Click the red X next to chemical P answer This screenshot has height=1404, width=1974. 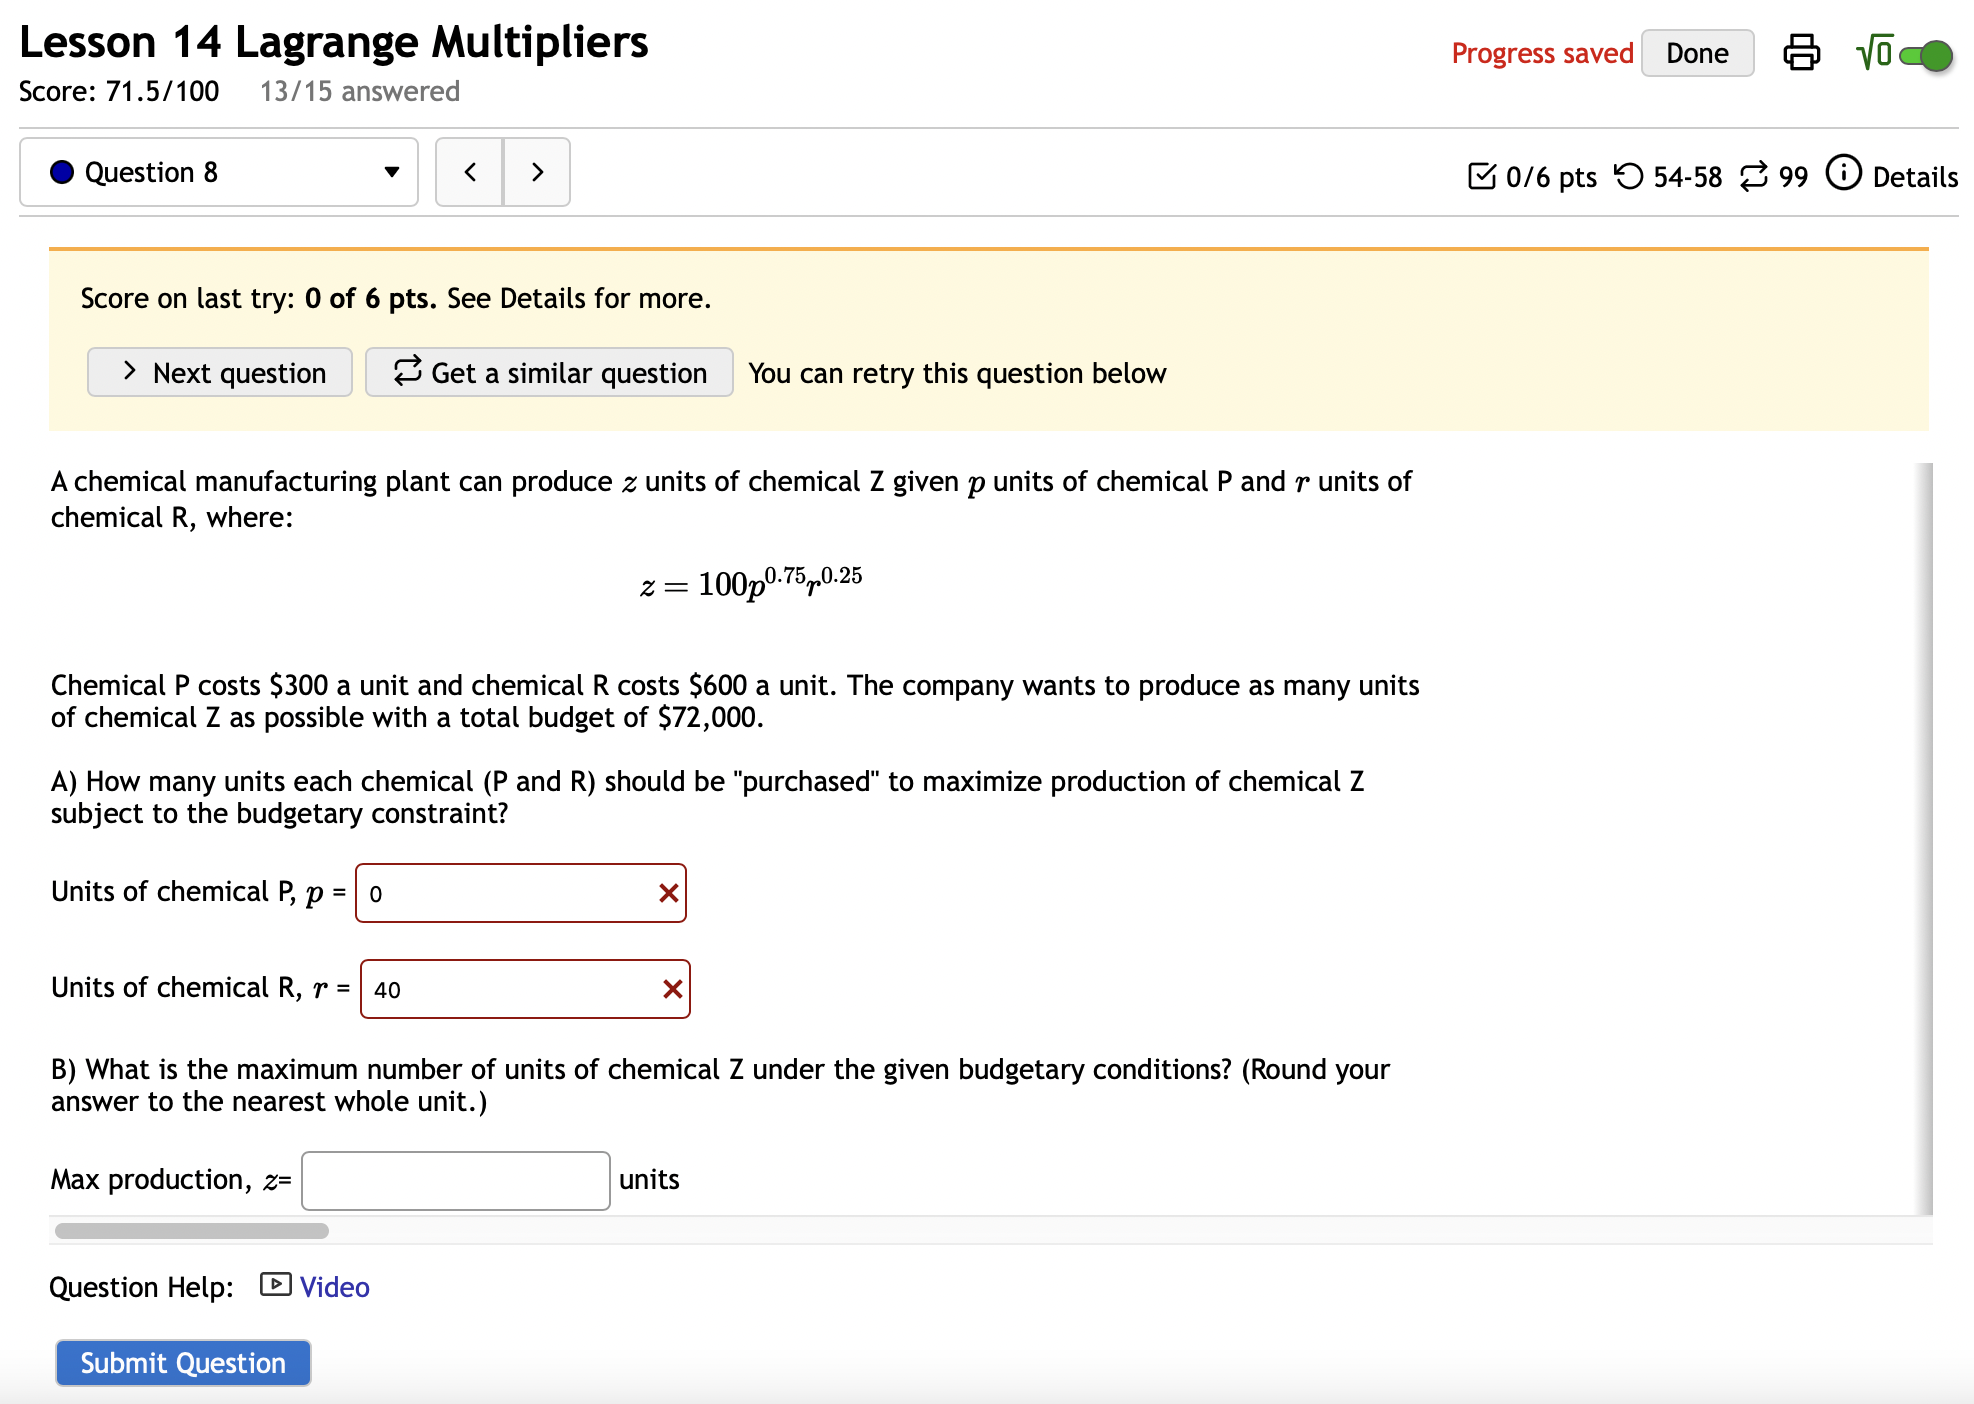tap(668, 893)
